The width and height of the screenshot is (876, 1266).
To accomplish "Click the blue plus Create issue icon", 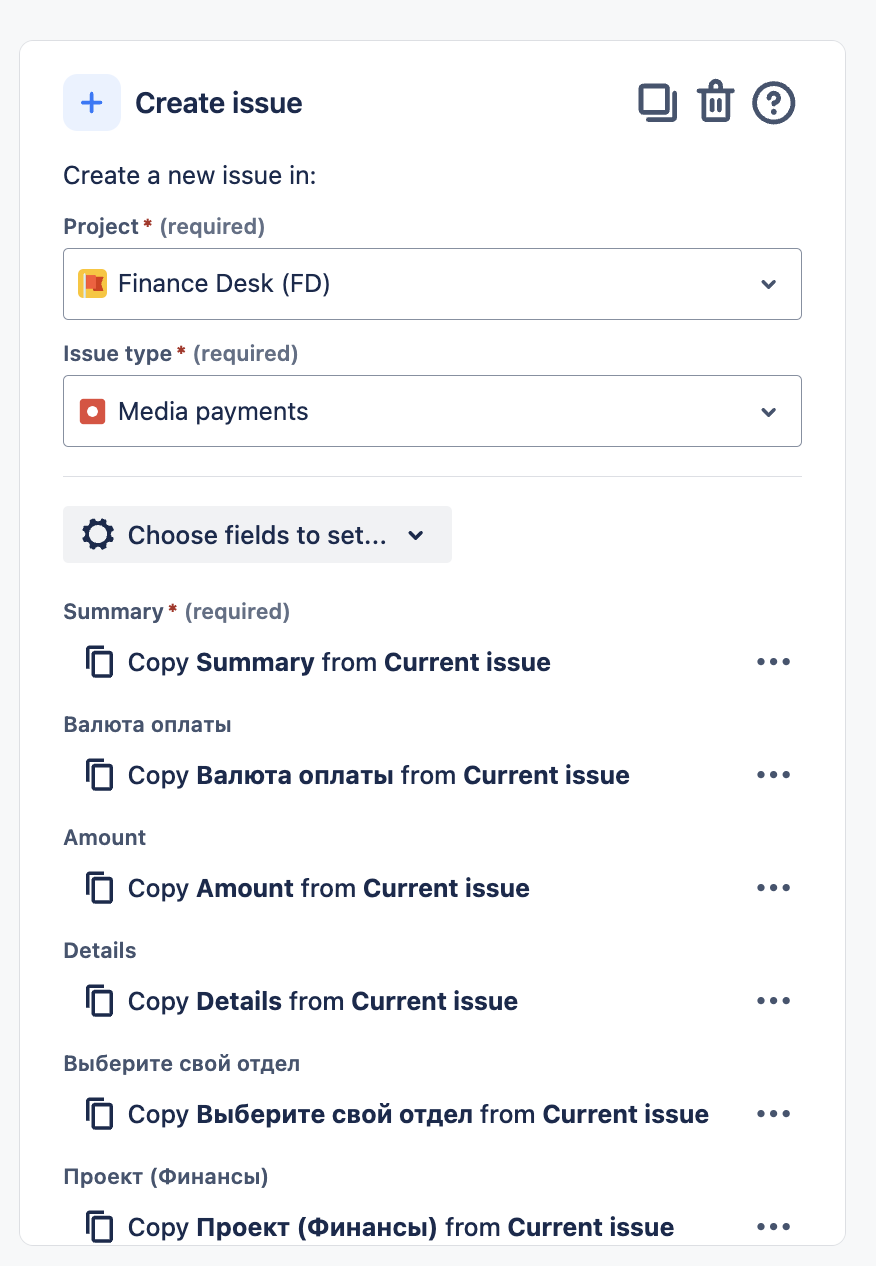I will point(92,103).
